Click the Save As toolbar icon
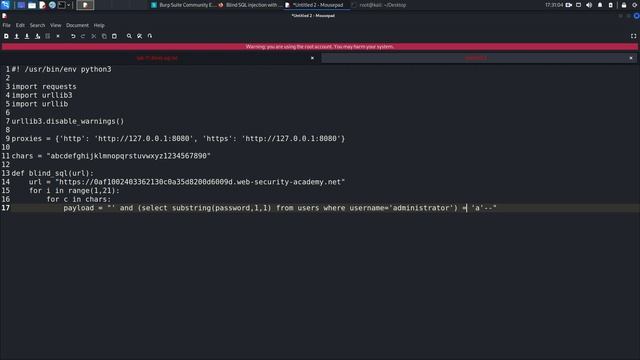640x360 pixels. (38, 36)
